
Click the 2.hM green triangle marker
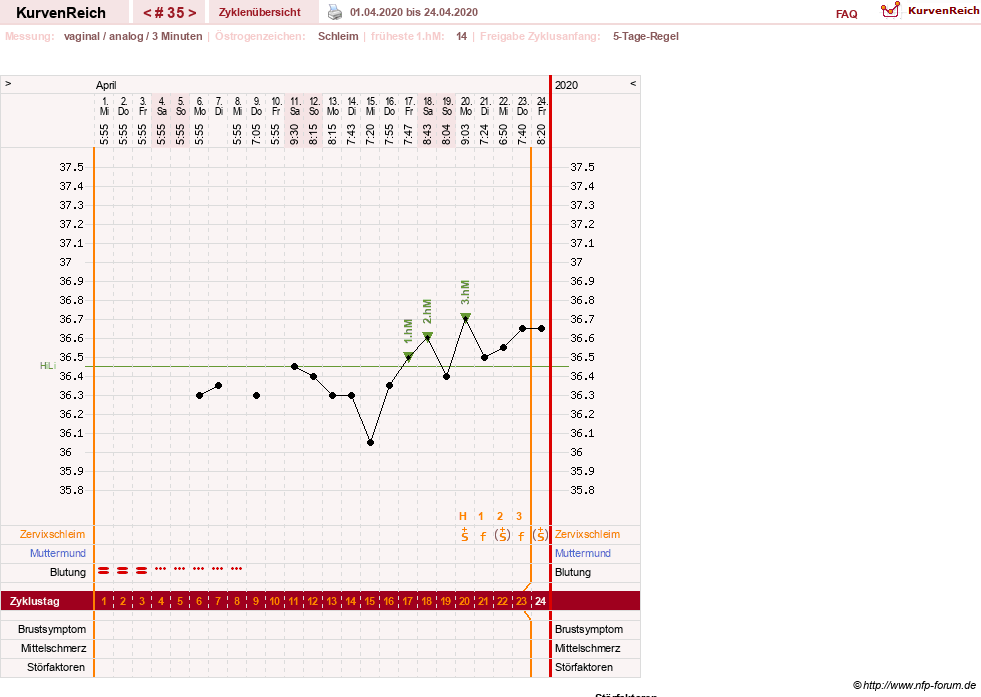point(427,337)
